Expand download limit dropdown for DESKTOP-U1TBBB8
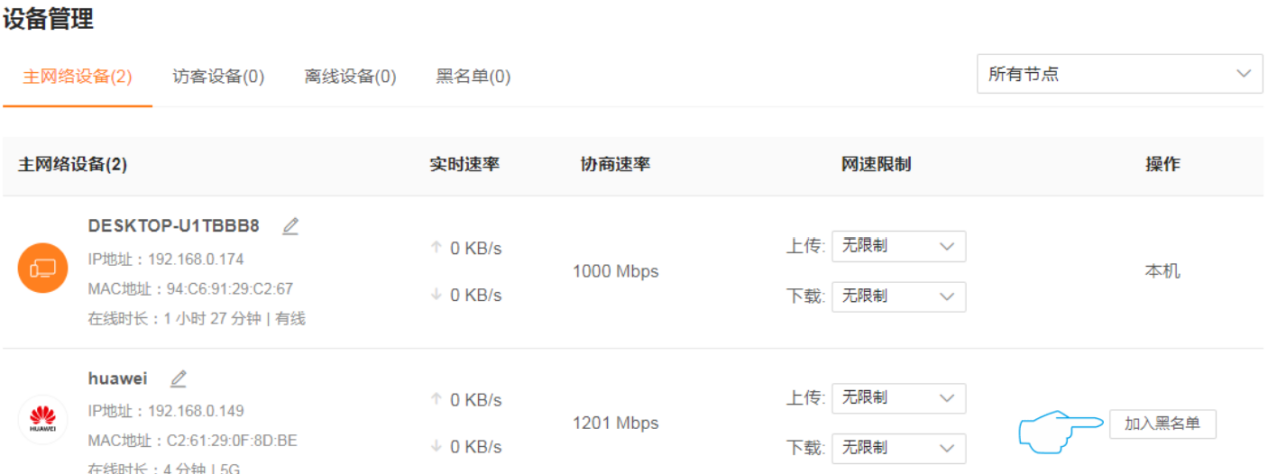 [x=898, y=296]
